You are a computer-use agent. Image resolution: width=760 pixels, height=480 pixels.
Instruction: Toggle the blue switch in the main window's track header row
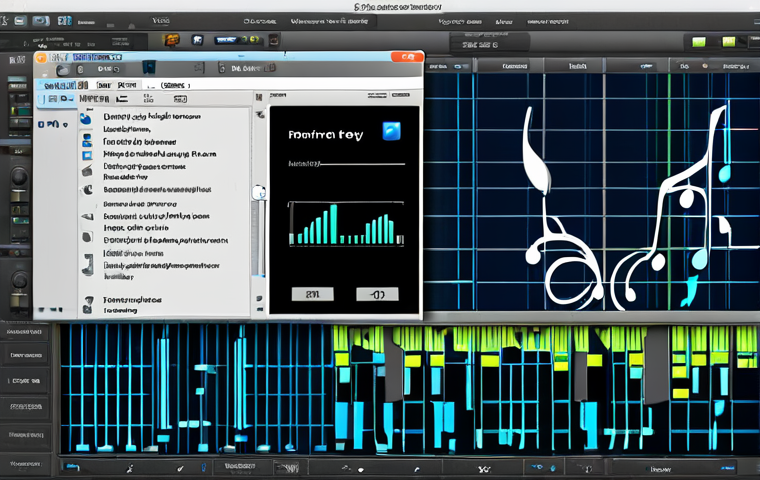[458, 66]
